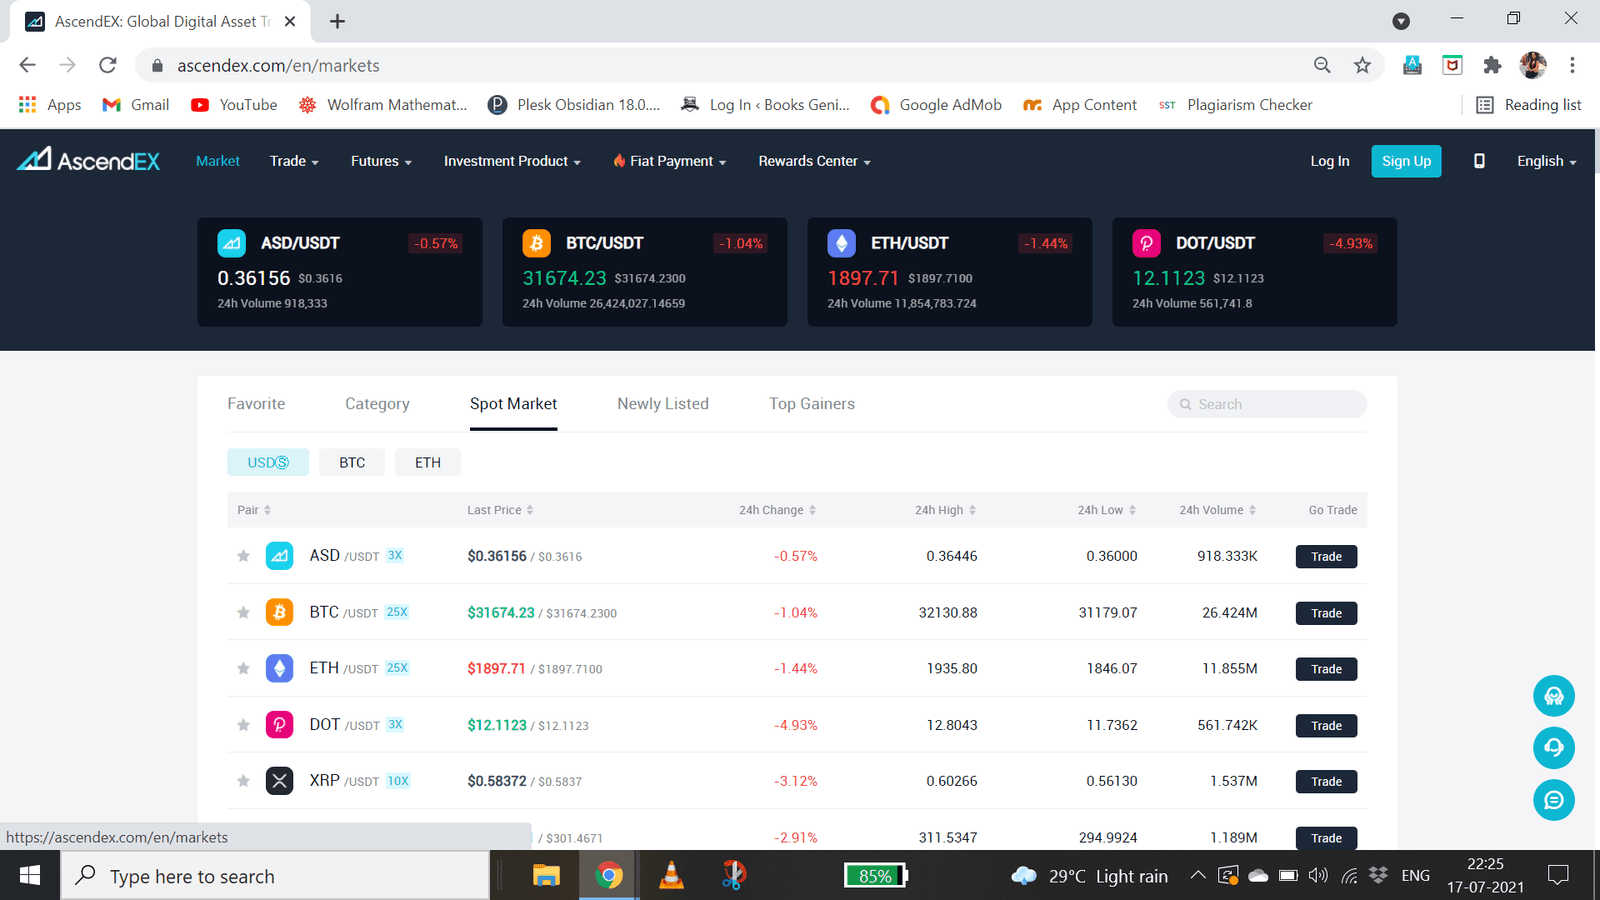Click Trade button for ETH/USDT
Viewport: 1600px width, 900px height.
pos(1326,669)
